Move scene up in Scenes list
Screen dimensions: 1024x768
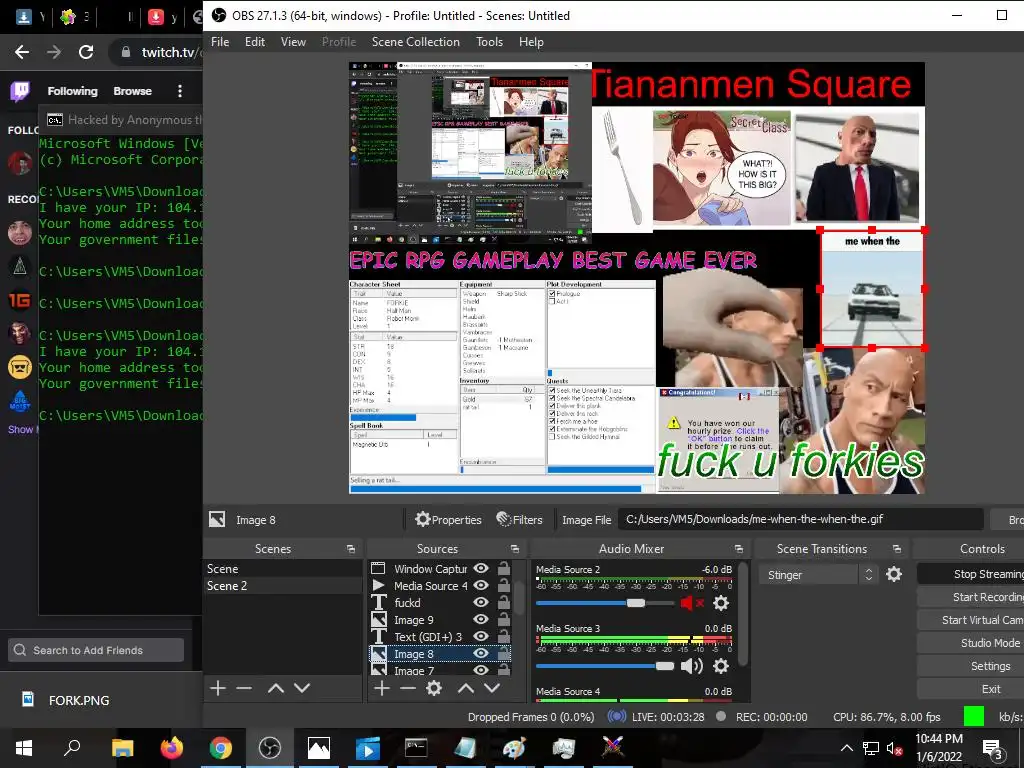(276, 688)
